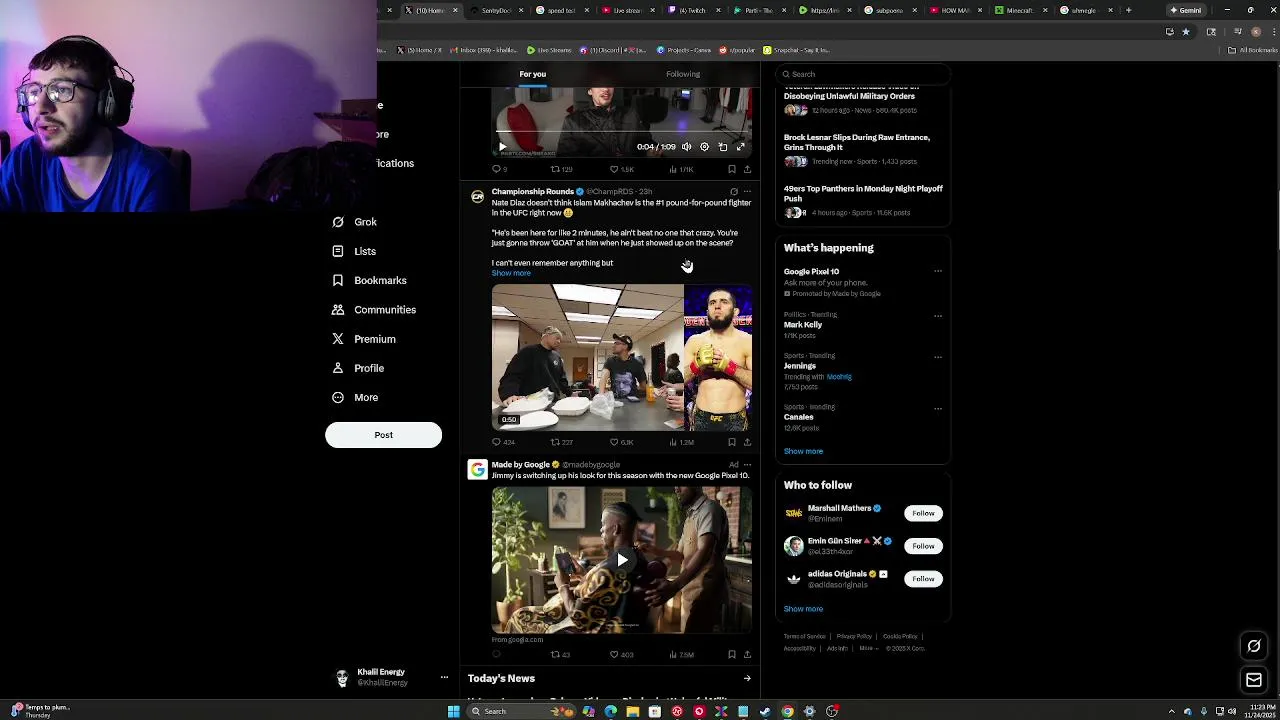Open the Championship Rounds profile avatar

point(477,197)
